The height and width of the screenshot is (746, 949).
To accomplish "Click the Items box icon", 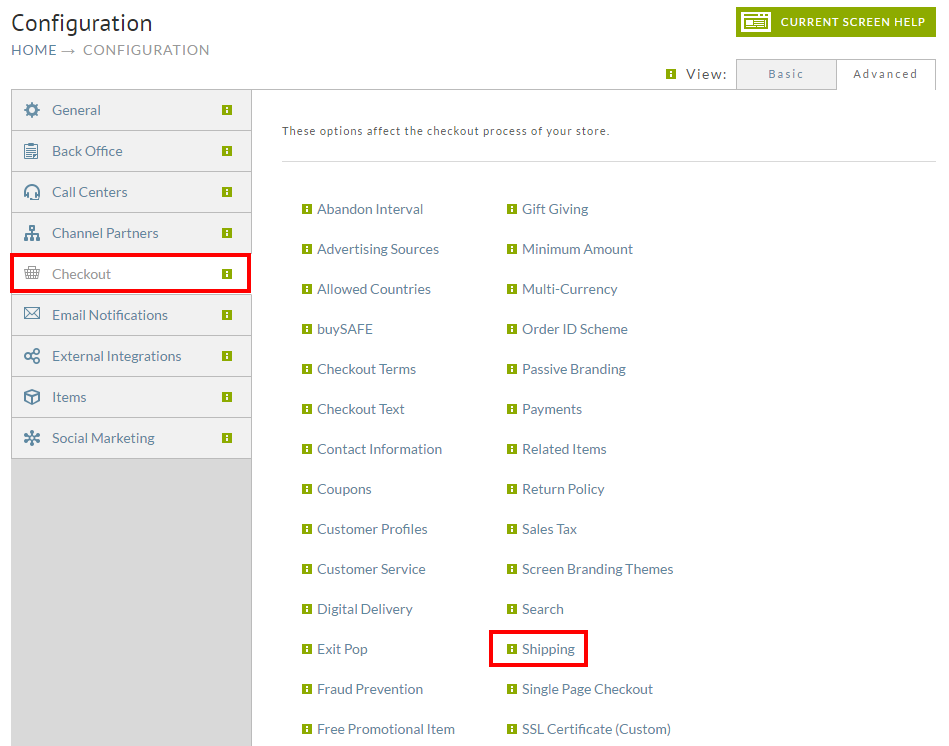I will [x=32, y=397].
